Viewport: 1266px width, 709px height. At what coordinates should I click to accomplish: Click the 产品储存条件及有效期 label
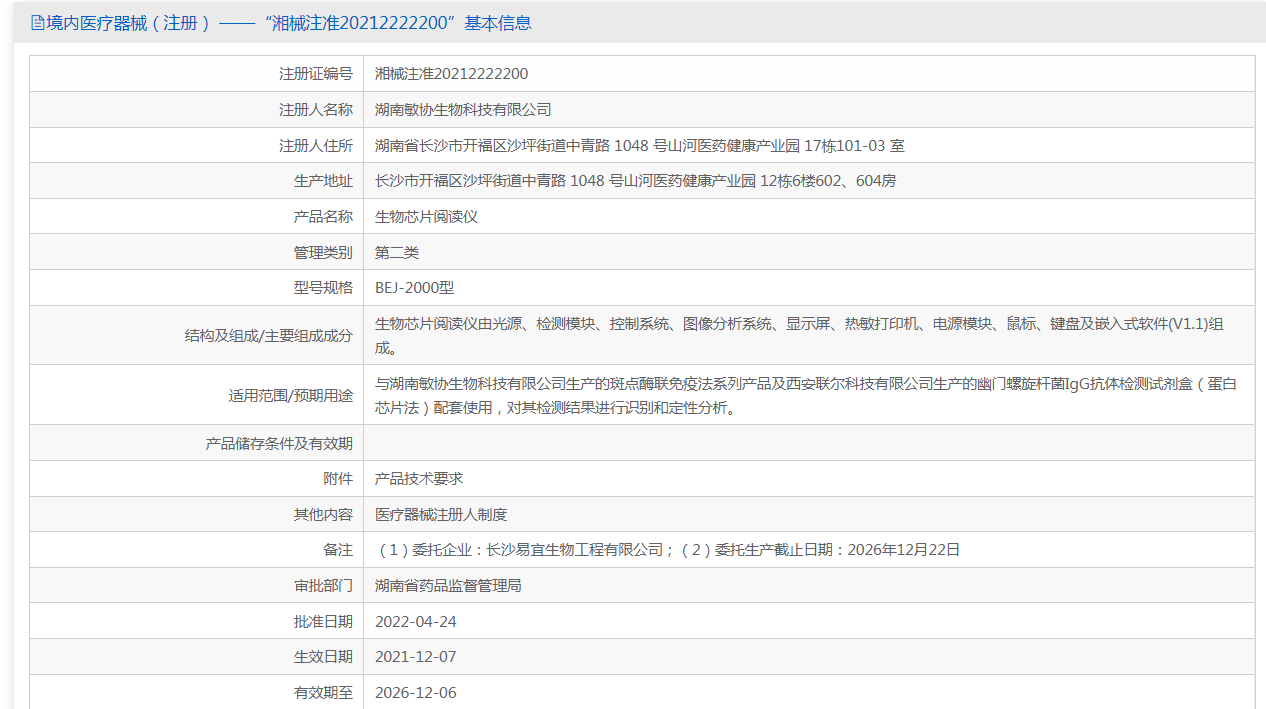tap(279, 444)
